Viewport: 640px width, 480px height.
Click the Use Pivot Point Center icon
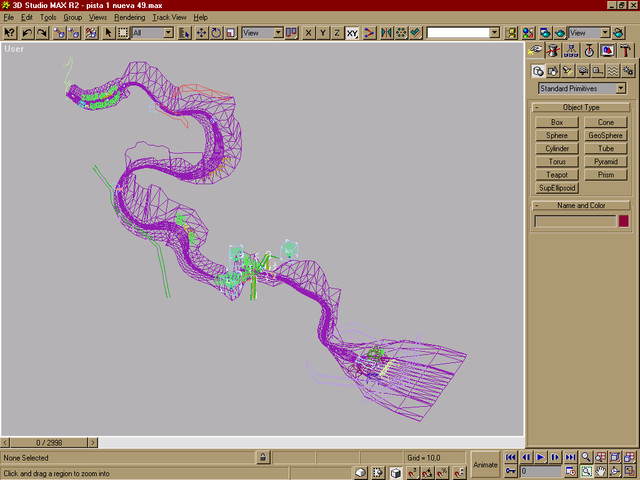point(291,33)
